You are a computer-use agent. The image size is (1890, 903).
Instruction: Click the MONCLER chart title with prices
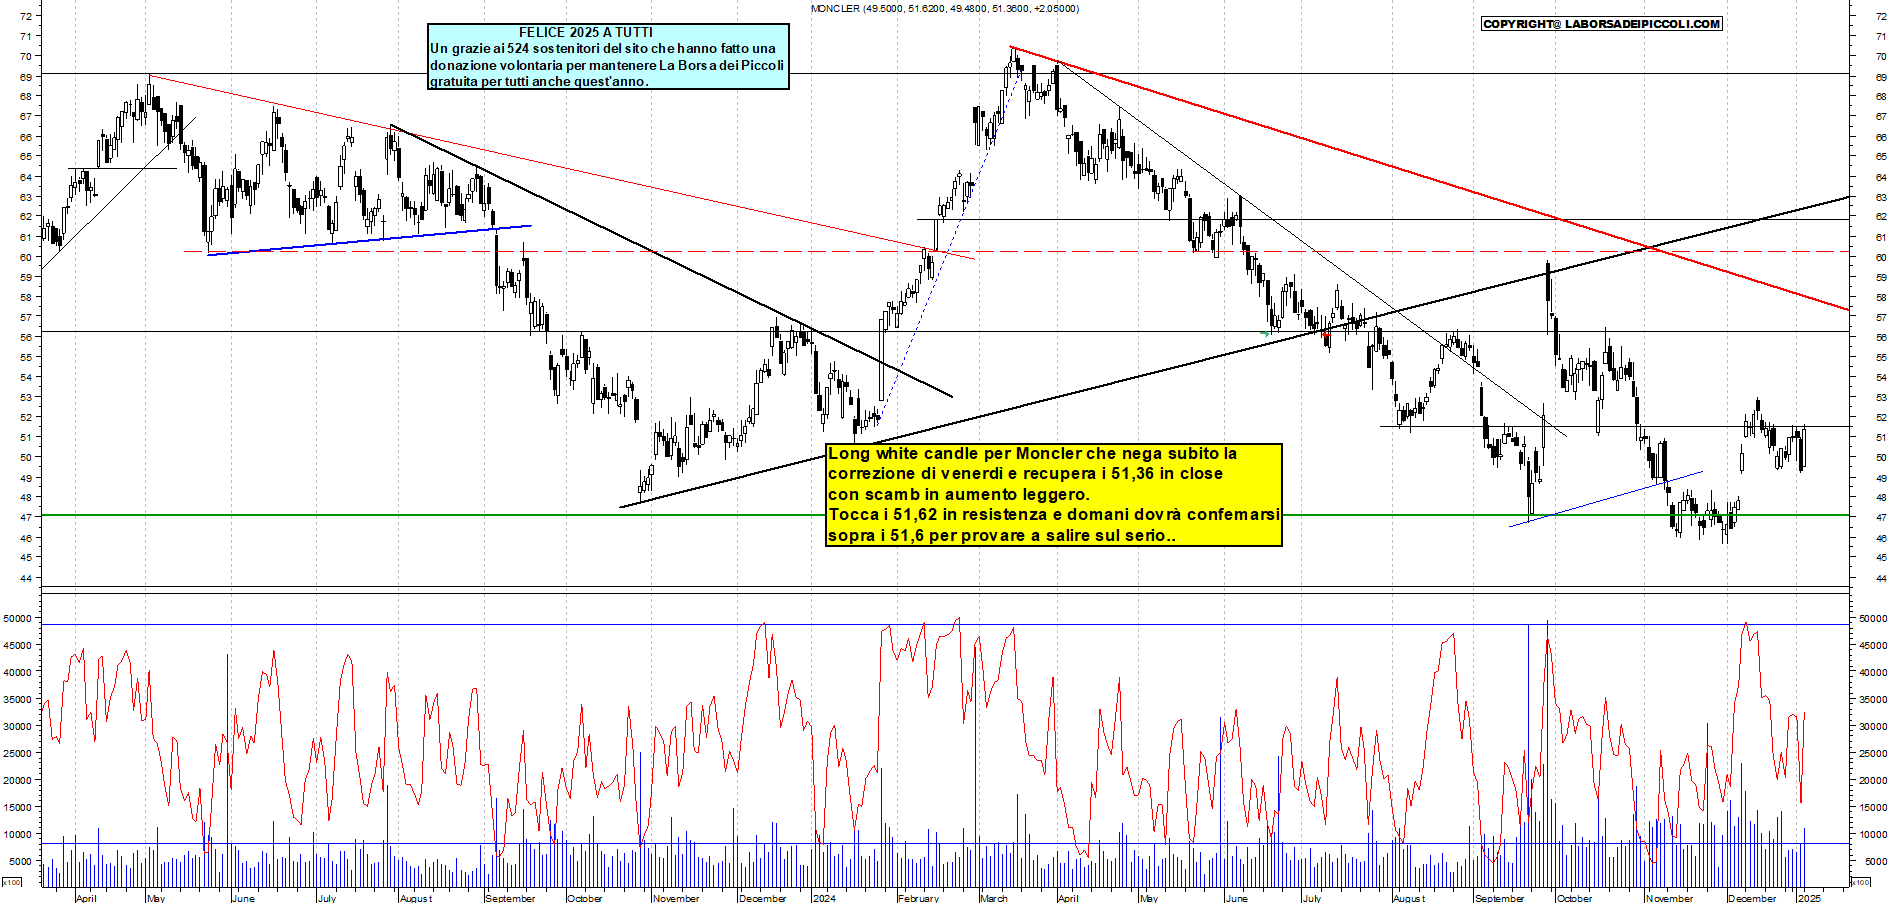click(944, 9)
